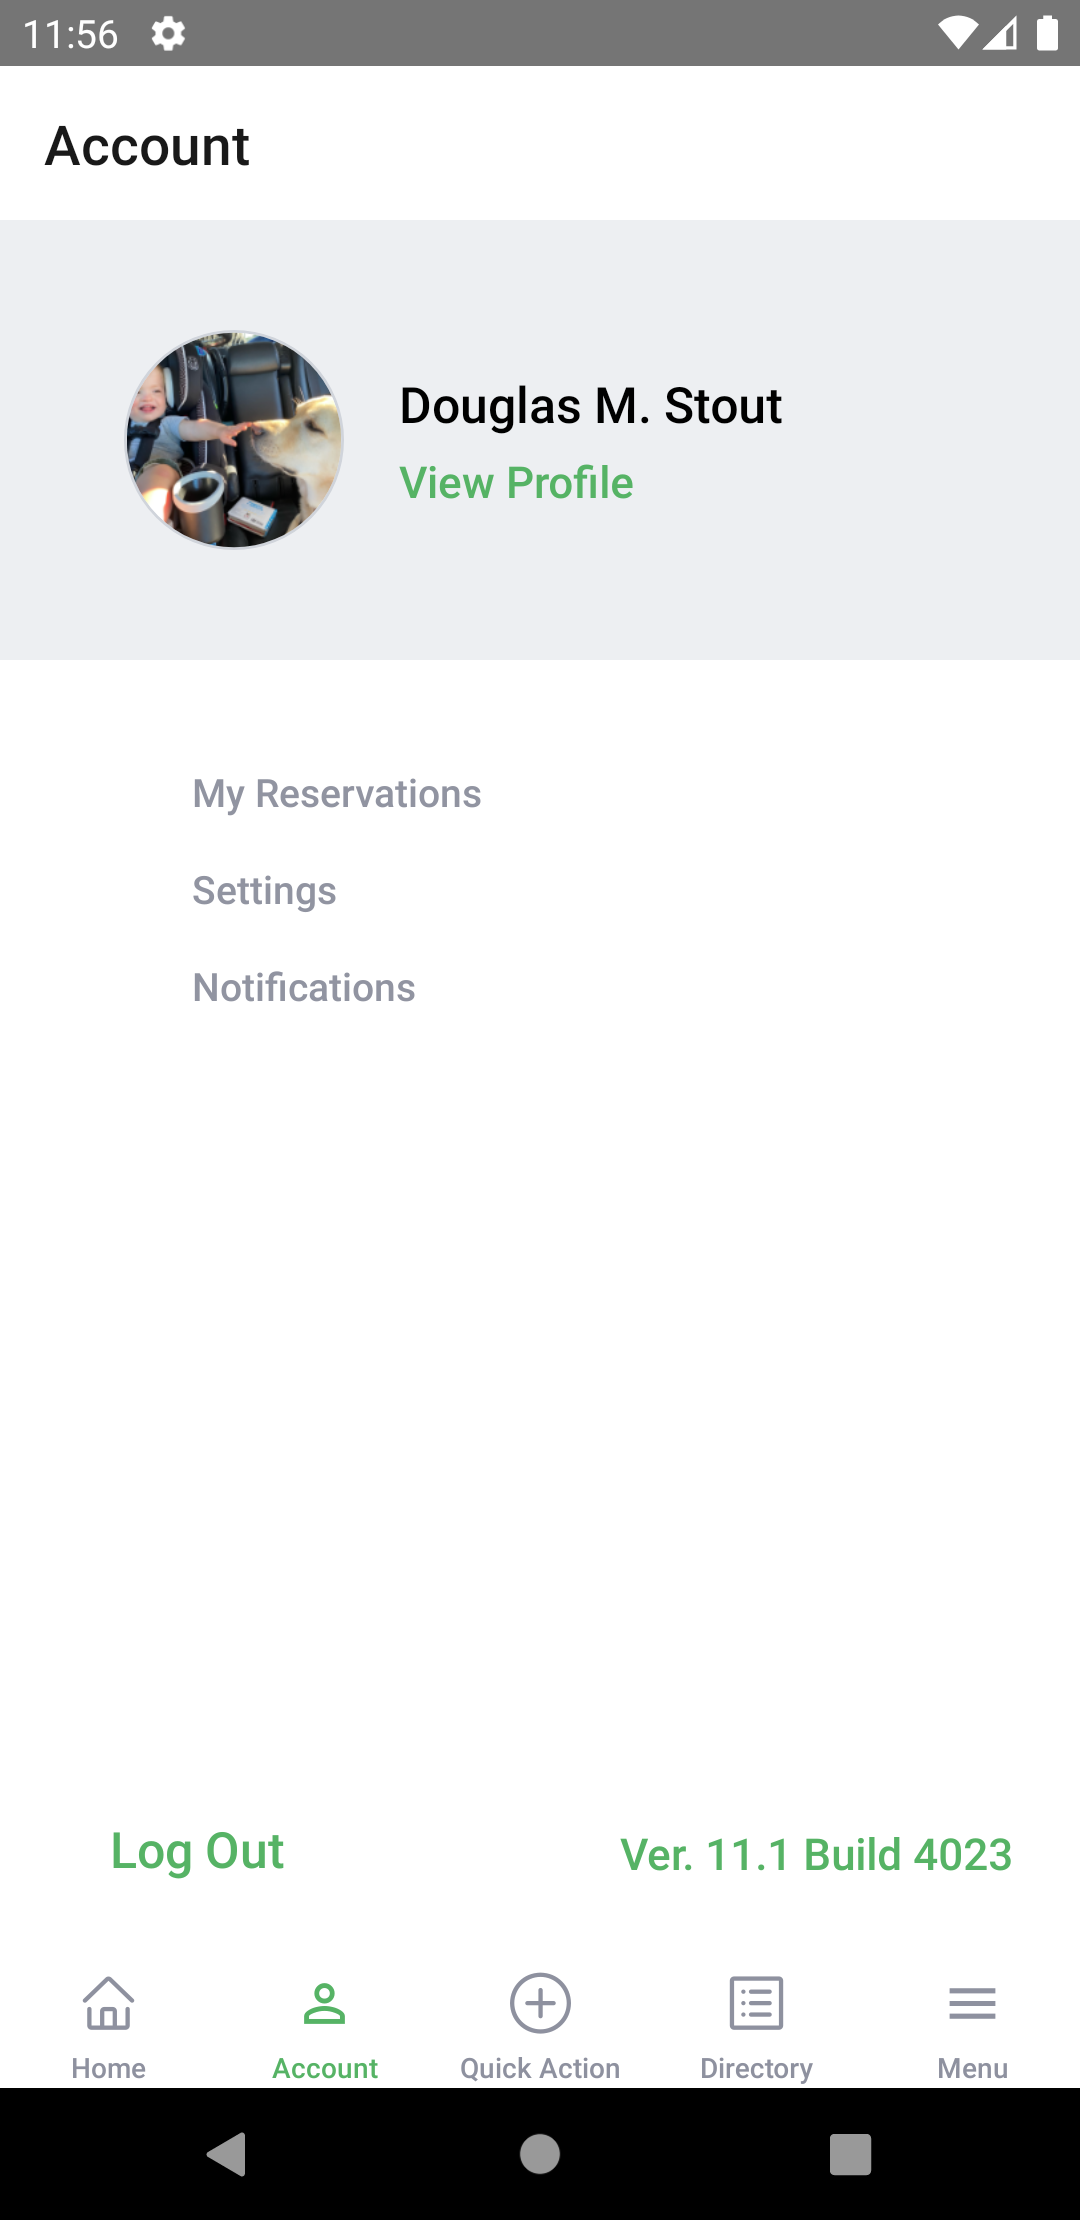Select the Home tab label
Viewport: 1080px width, 2220px height.
tap(108, 2068)
